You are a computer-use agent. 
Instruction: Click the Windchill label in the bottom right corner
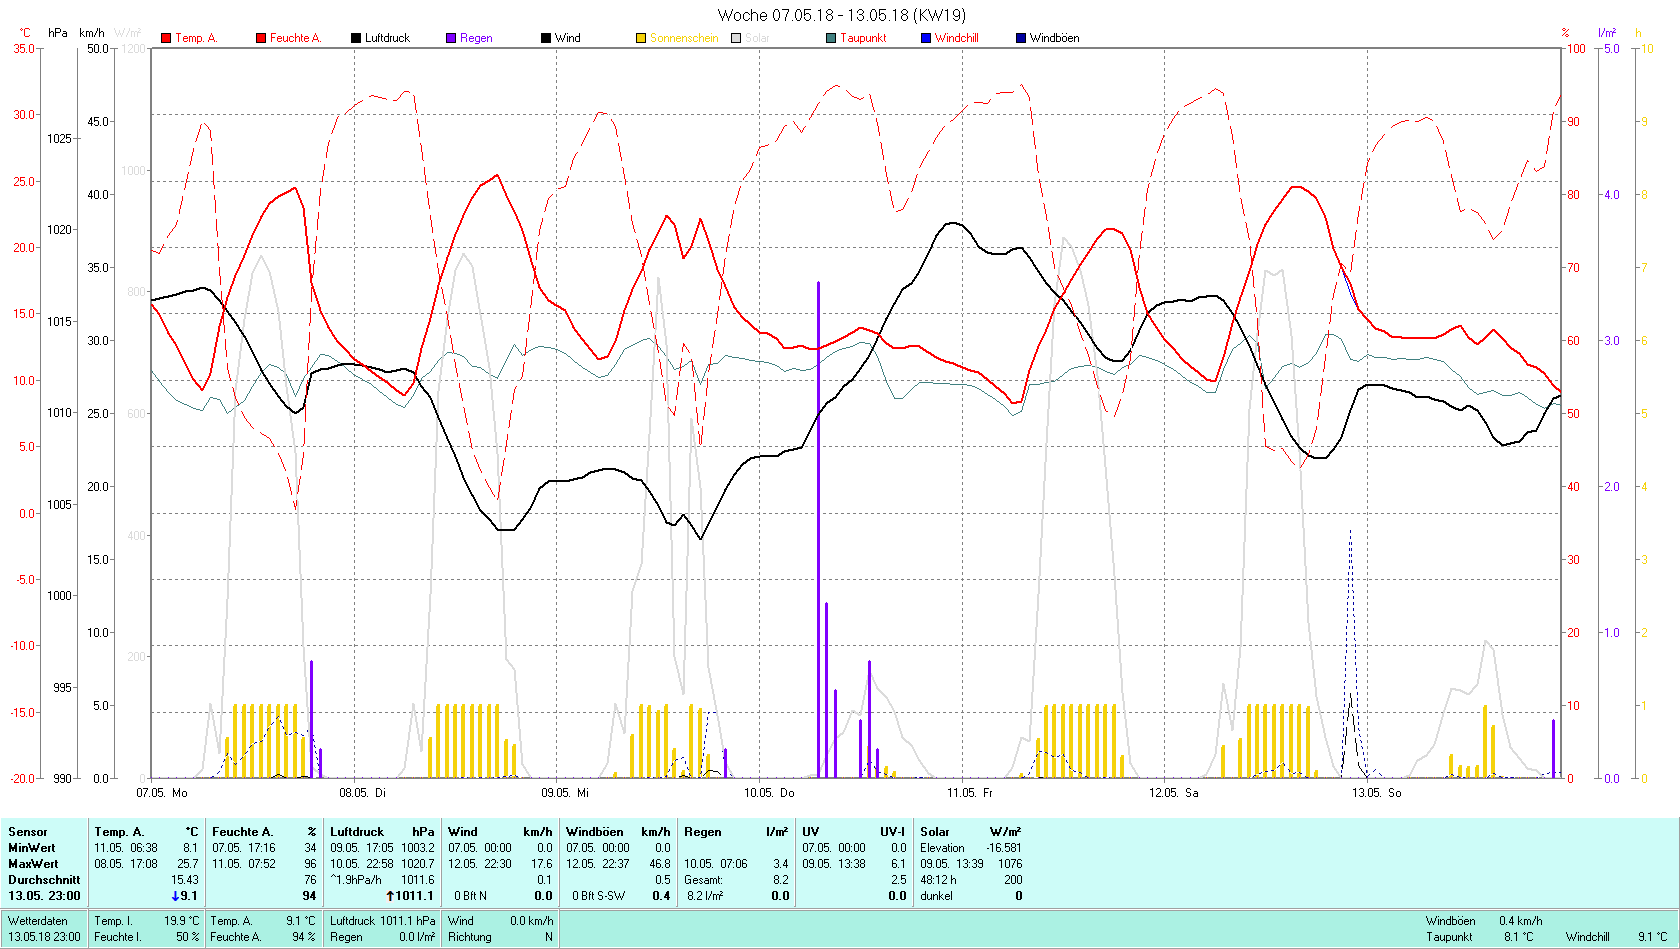(x=1588, y=937)
